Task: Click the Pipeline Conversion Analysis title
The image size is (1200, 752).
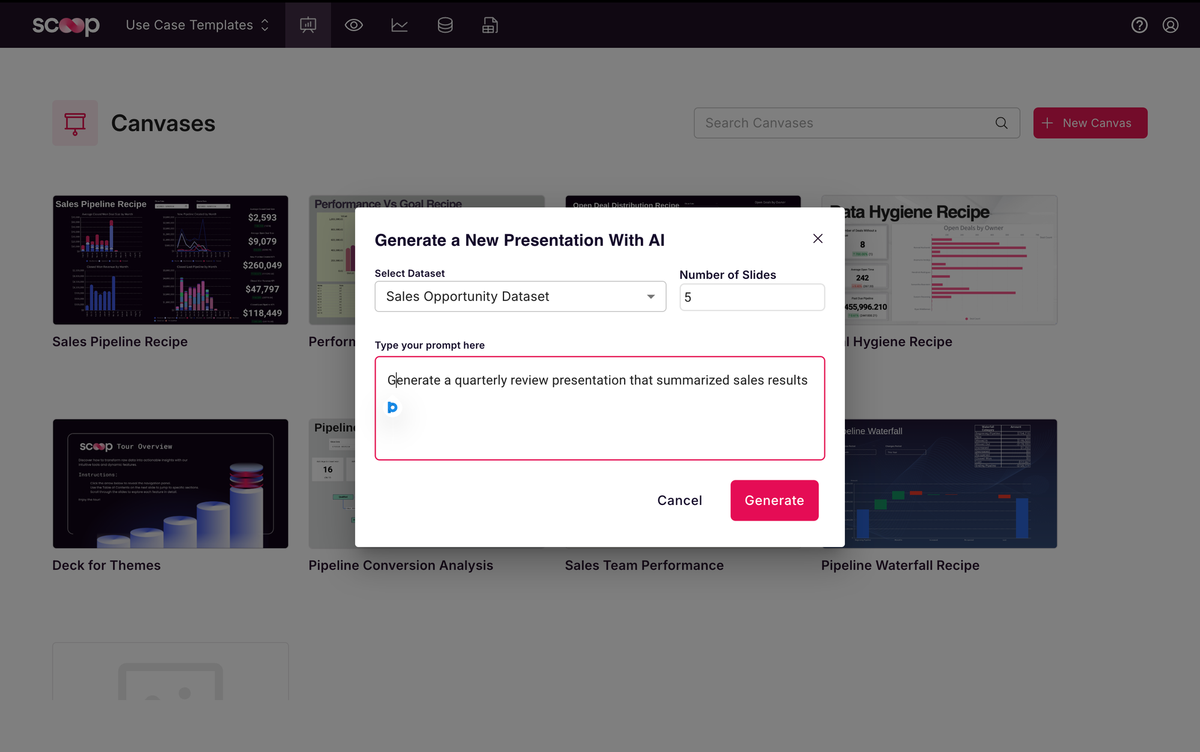Action: click(x=401, y=566)
